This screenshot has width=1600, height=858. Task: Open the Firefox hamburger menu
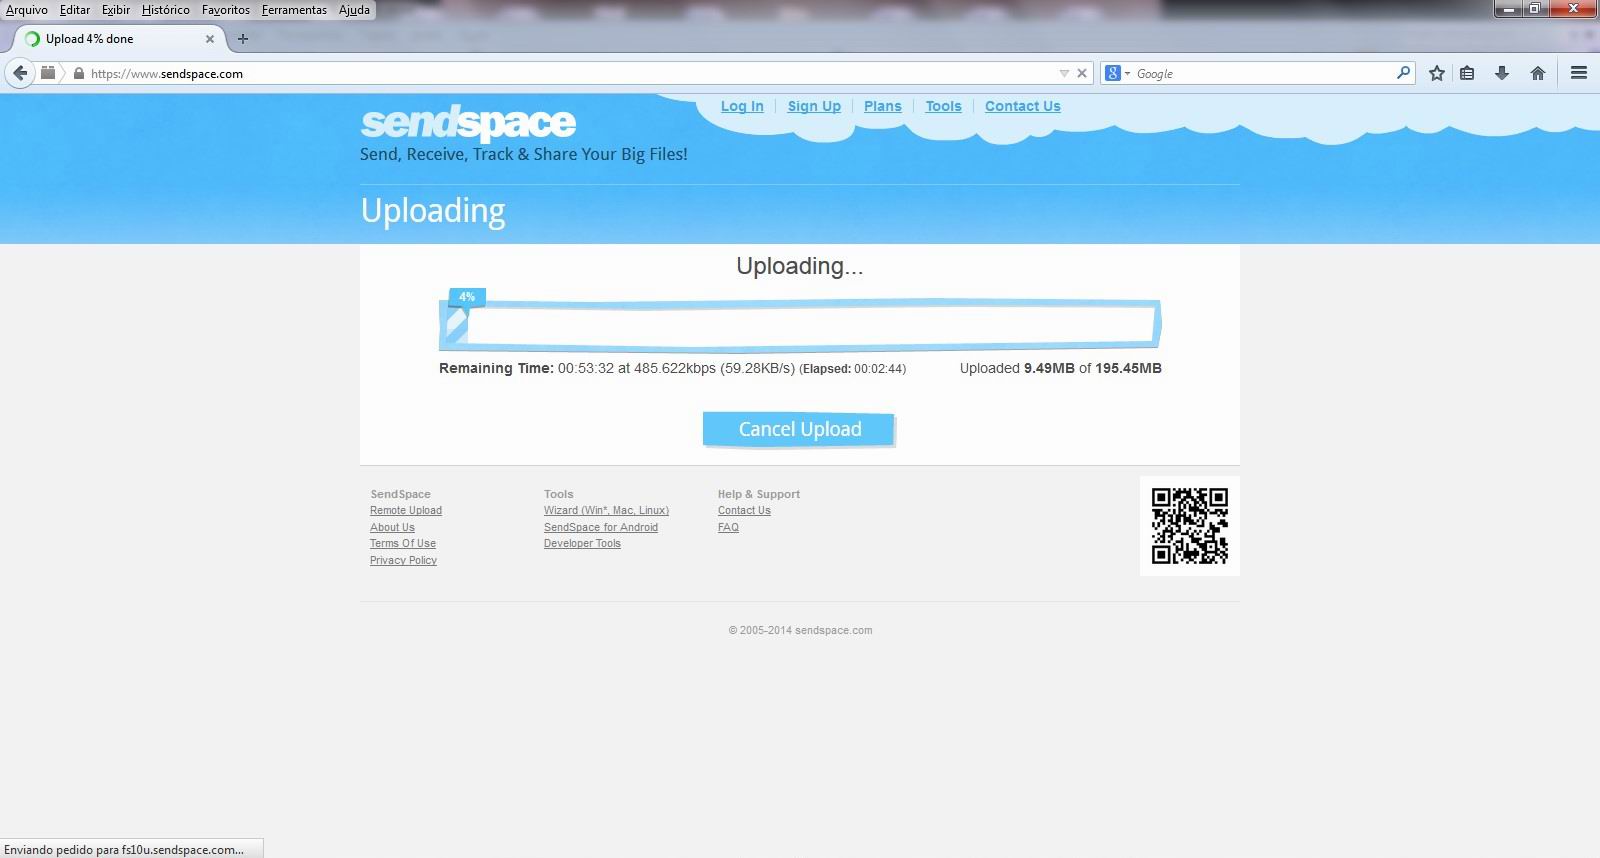[1579, 73]
